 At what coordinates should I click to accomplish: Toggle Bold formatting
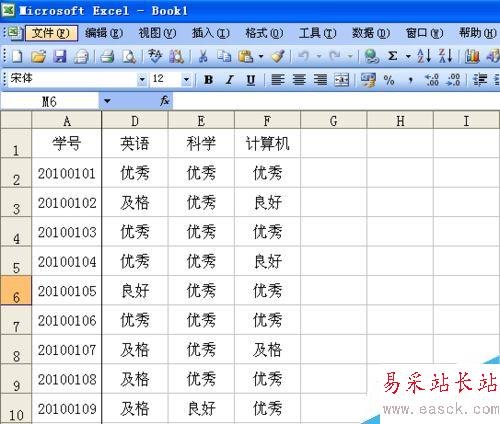point(208,80)
